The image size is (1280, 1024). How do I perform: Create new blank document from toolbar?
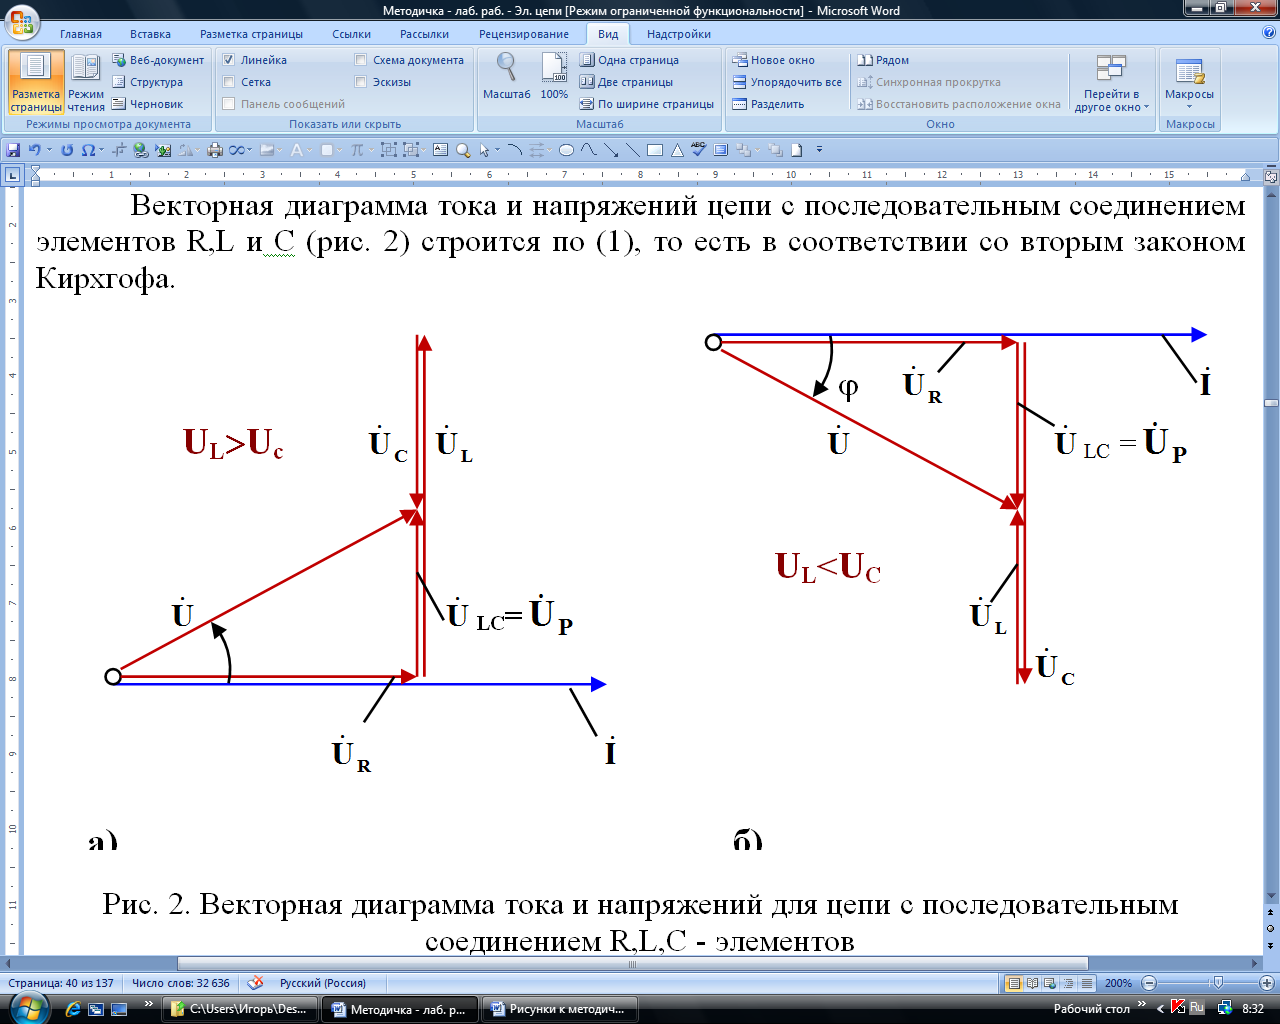797,150
